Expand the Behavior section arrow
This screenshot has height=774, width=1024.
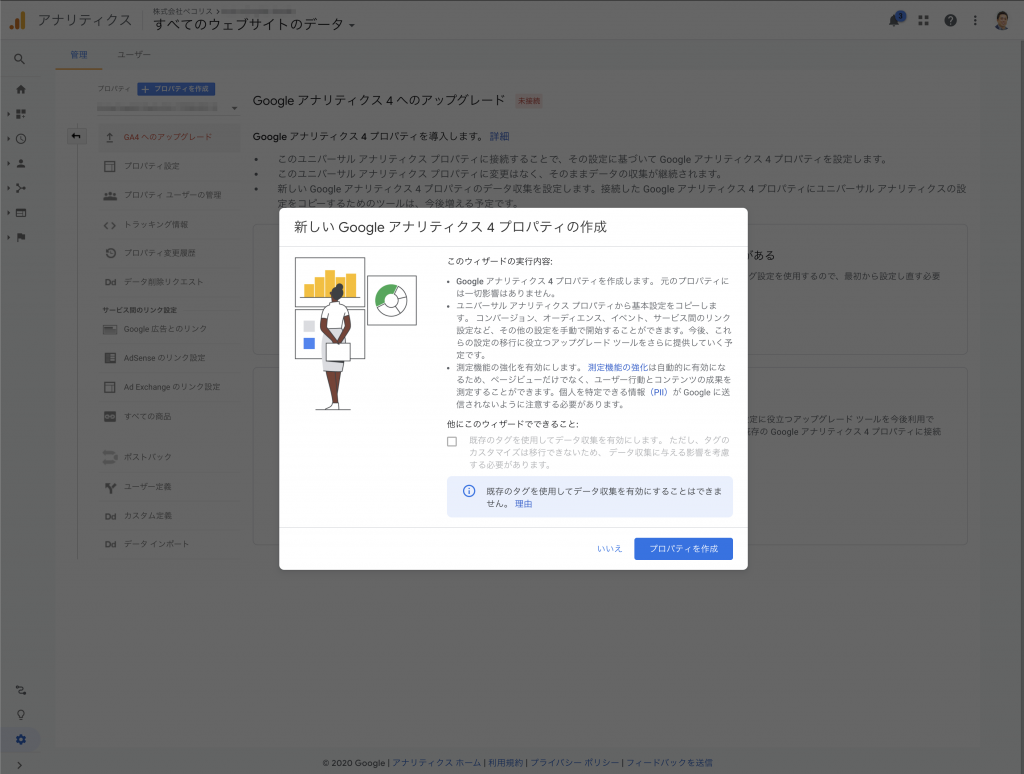click(x=8, y=213)
